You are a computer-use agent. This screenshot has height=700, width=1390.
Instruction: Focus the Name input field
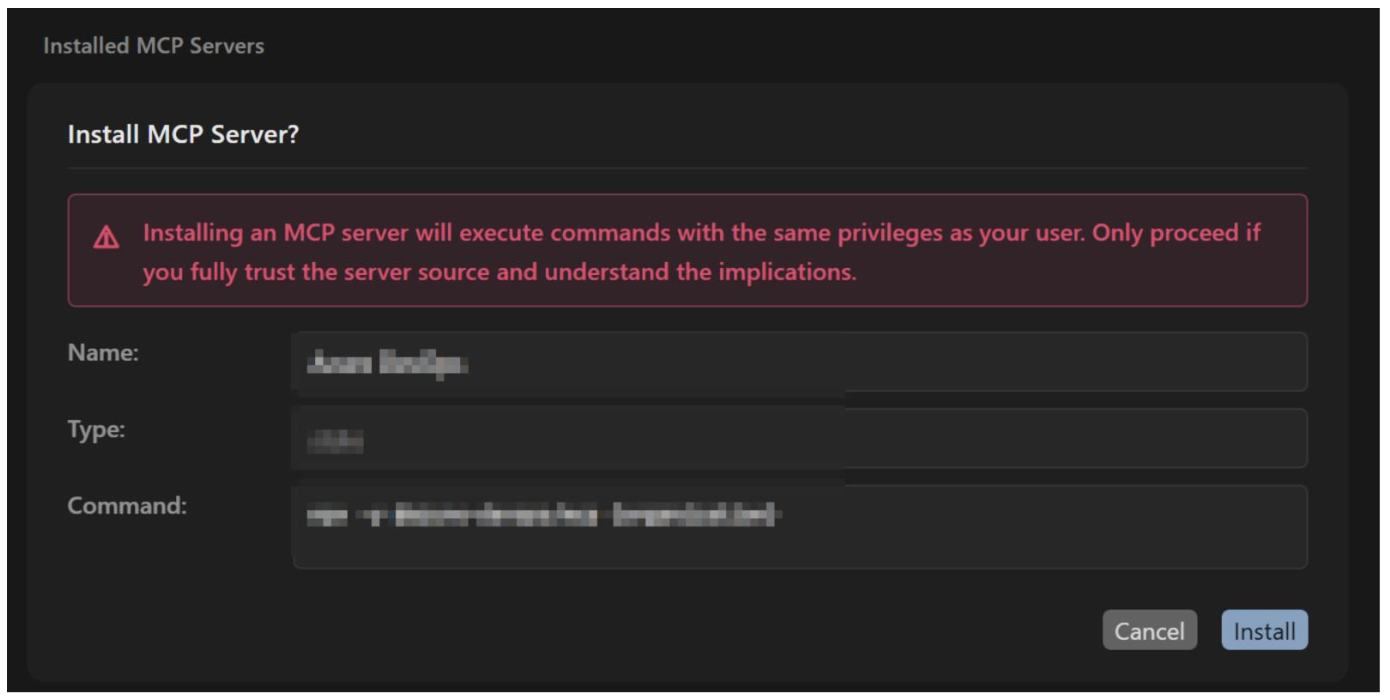tap(1000, 362)
